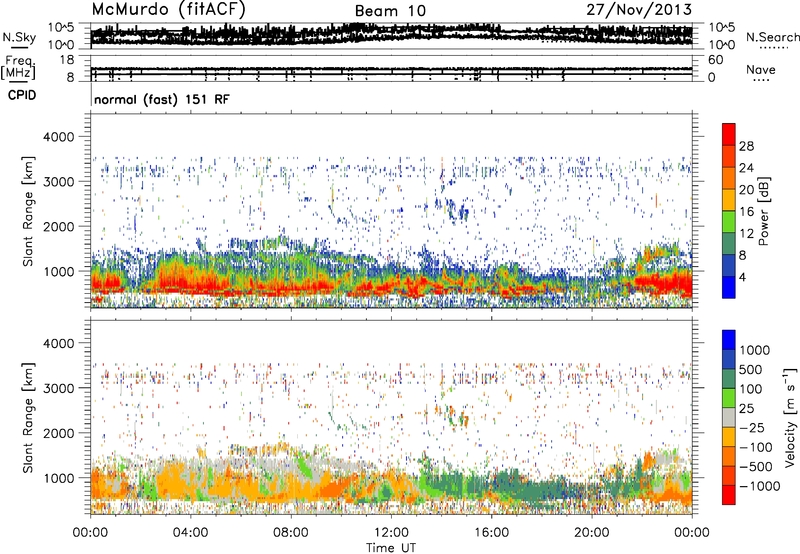
Task: Click the 'Freq. [MHz]' label
Action: (x=18, y=67)
